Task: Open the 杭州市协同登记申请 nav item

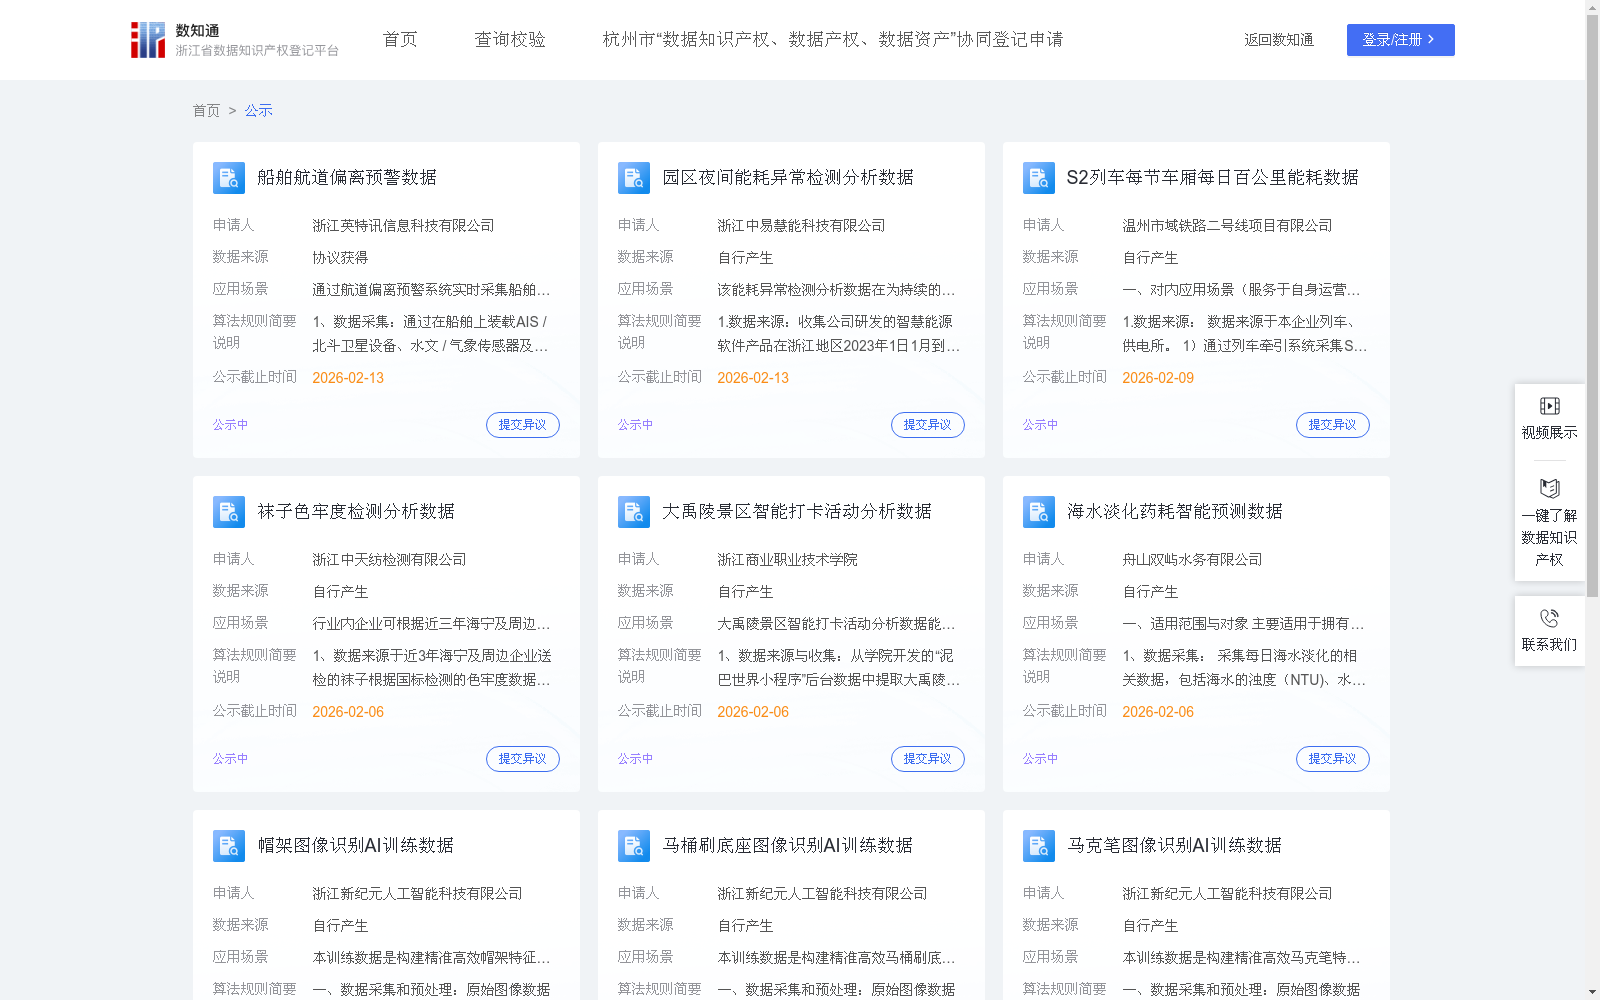Action: (832, 40)
